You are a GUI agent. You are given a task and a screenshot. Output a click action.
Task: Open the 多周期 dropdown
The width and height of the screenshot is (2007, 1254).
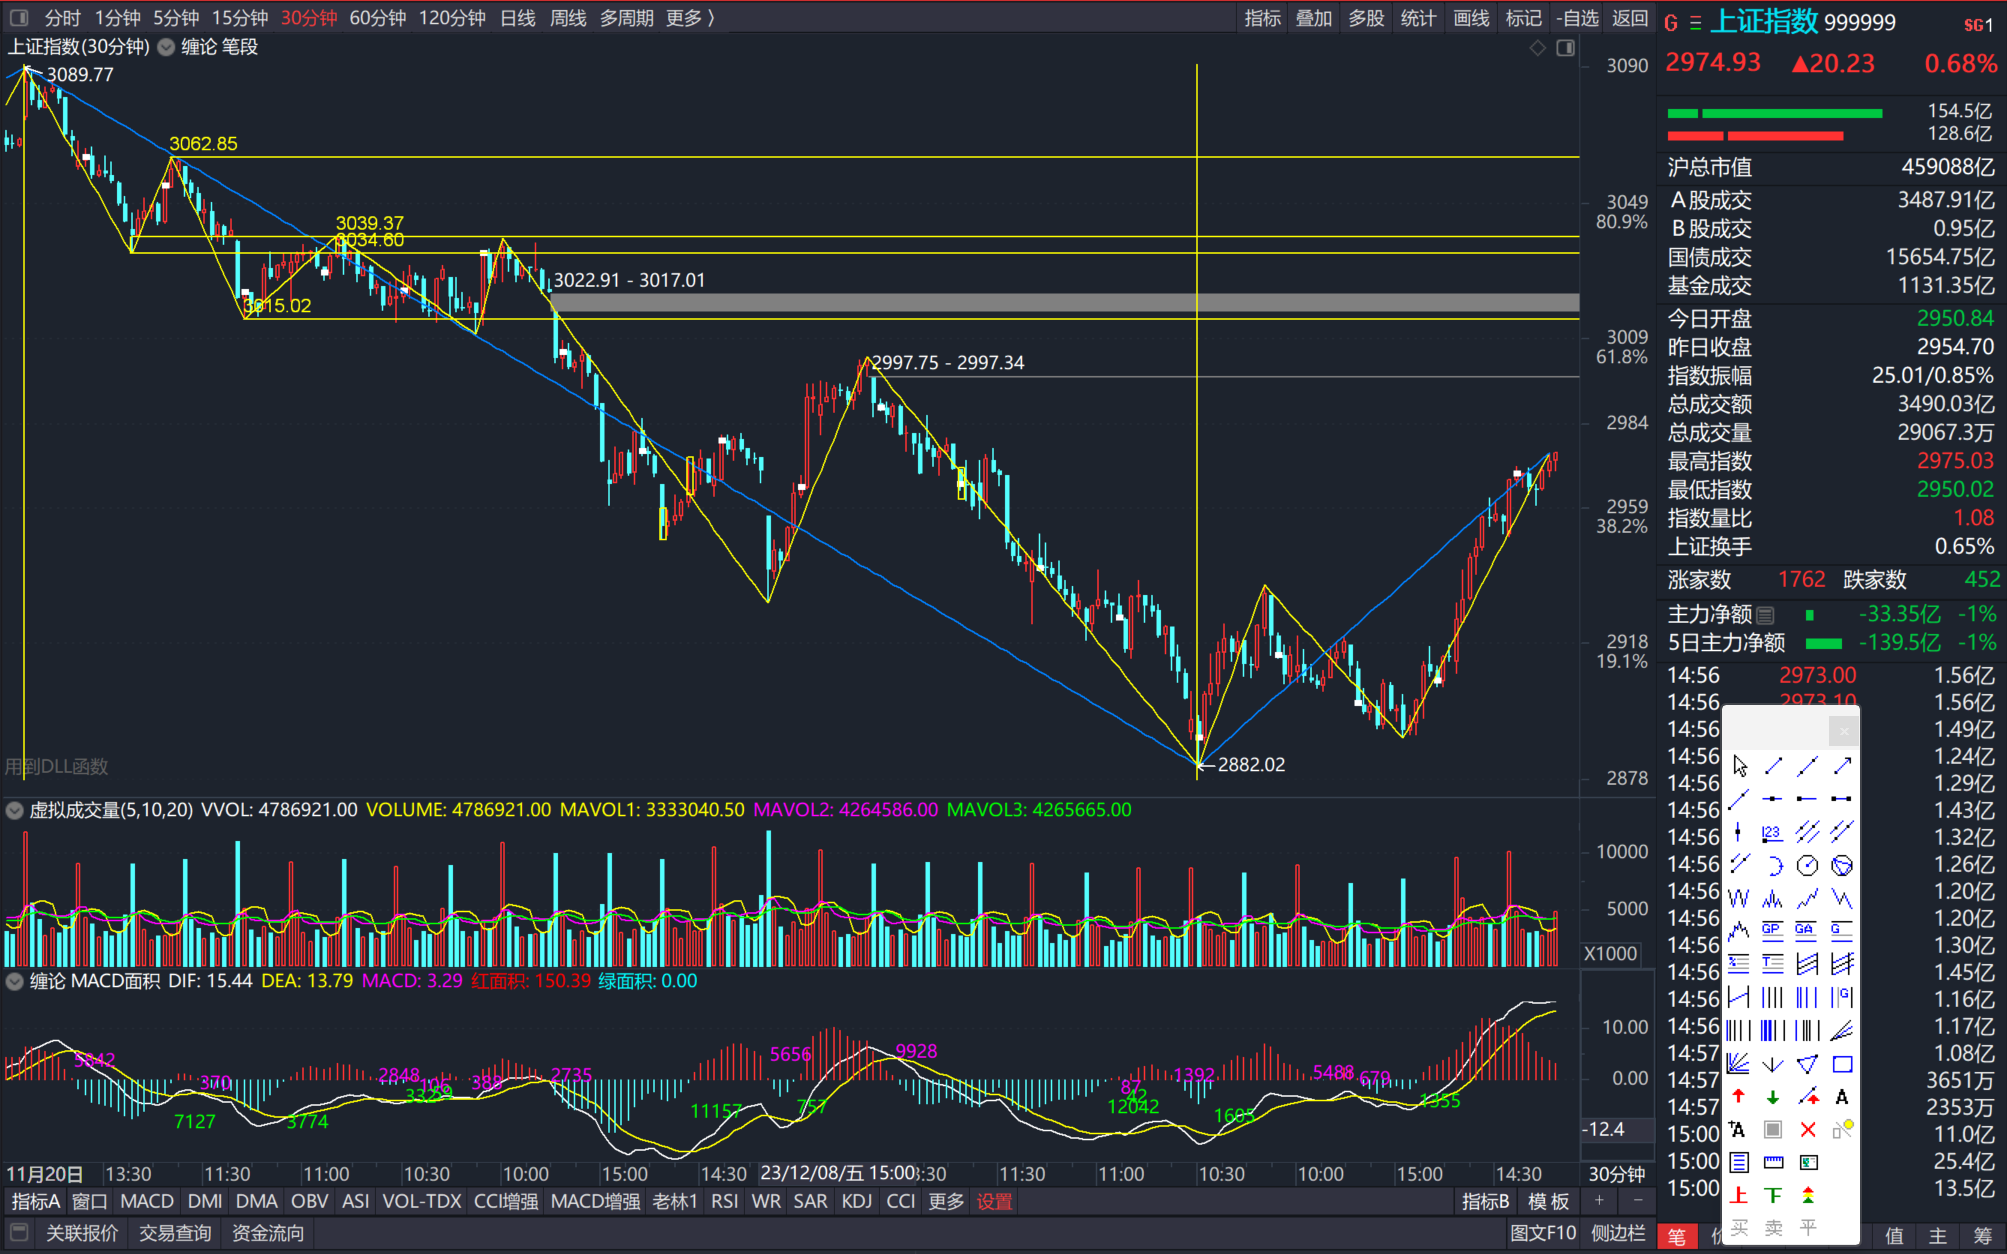[626, 18]
